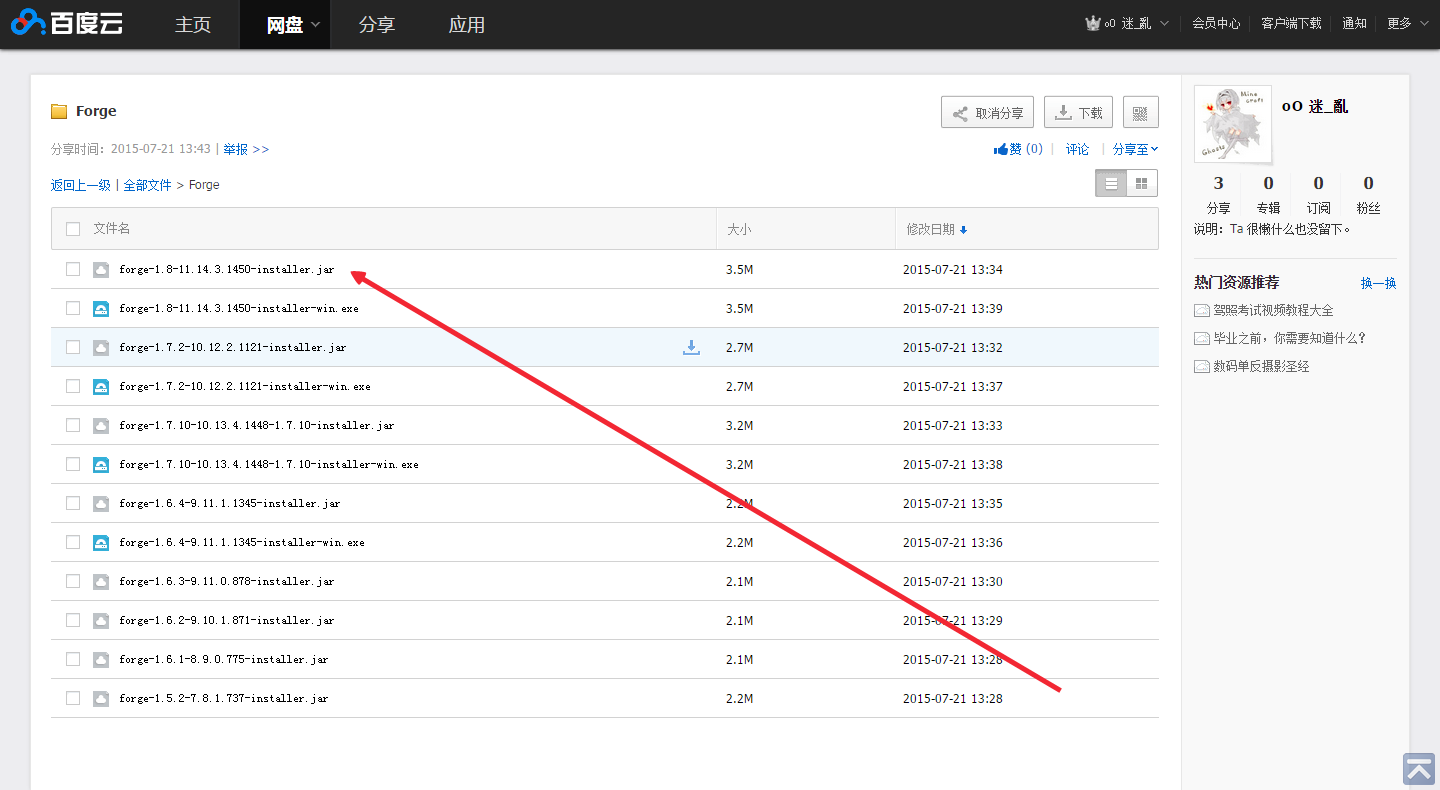The height and width of the screenshot is (790, 1440).
Task: Click 换一换 to refresh recommendations
Action: [x=1378, y=283]
